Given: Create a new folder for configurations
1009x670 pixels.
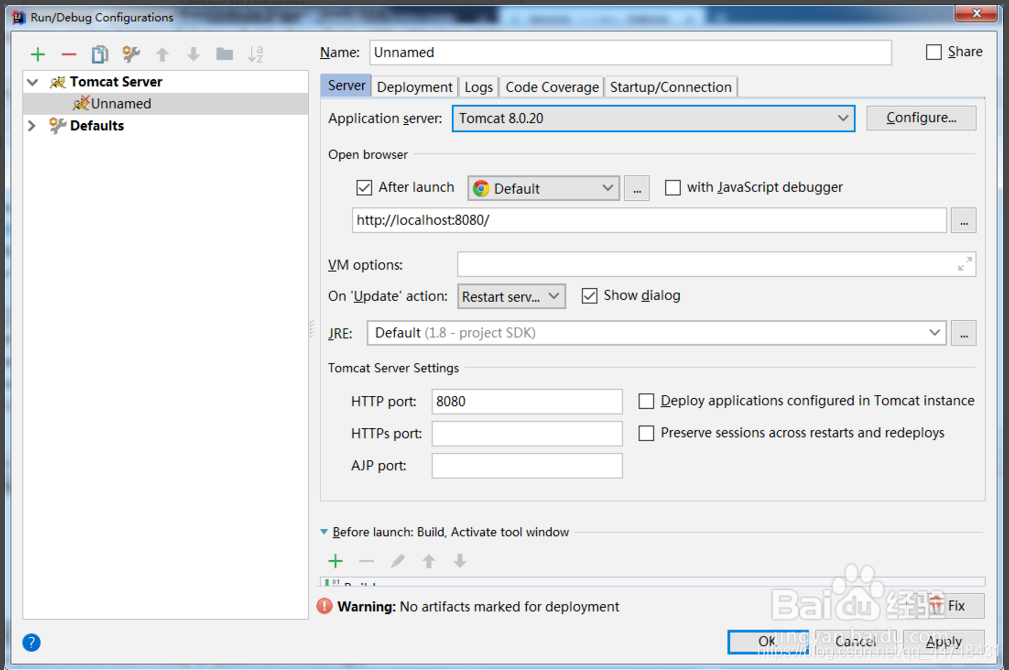Looking at the screenshot, I should pos(225,54).
